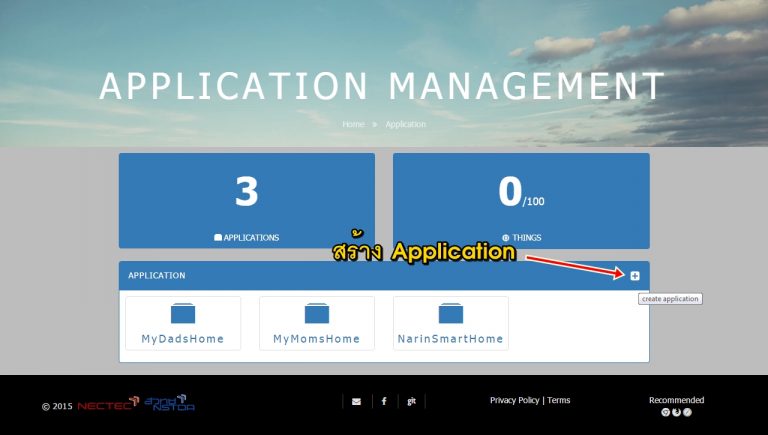Image resolution: width=768 pixels, height=435 pixels.
Task: Click the NECTEC logo in footer
Action: pos(105,406)
